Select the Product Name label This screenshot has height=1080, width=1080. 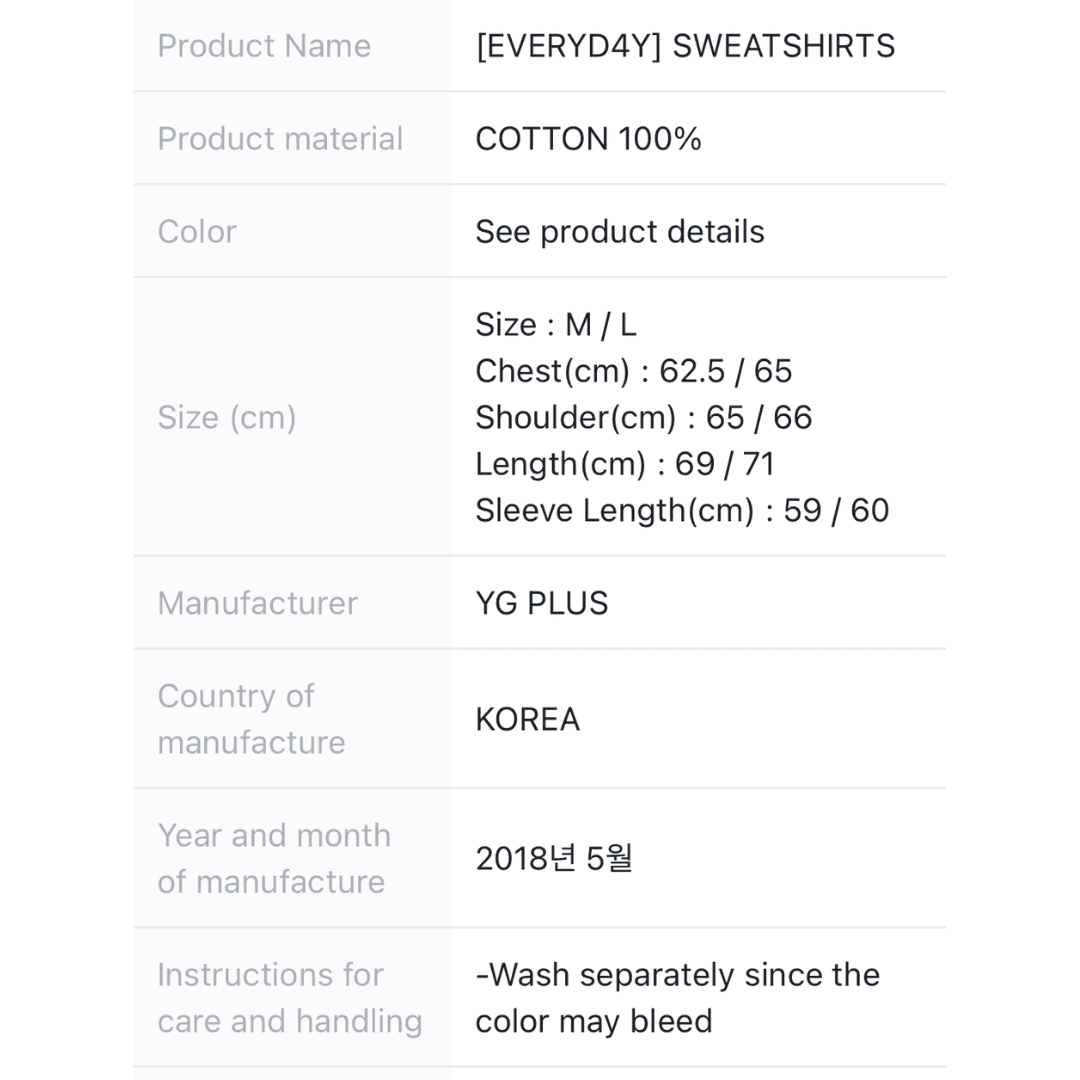pyautogui.click(x=264, y=46)
